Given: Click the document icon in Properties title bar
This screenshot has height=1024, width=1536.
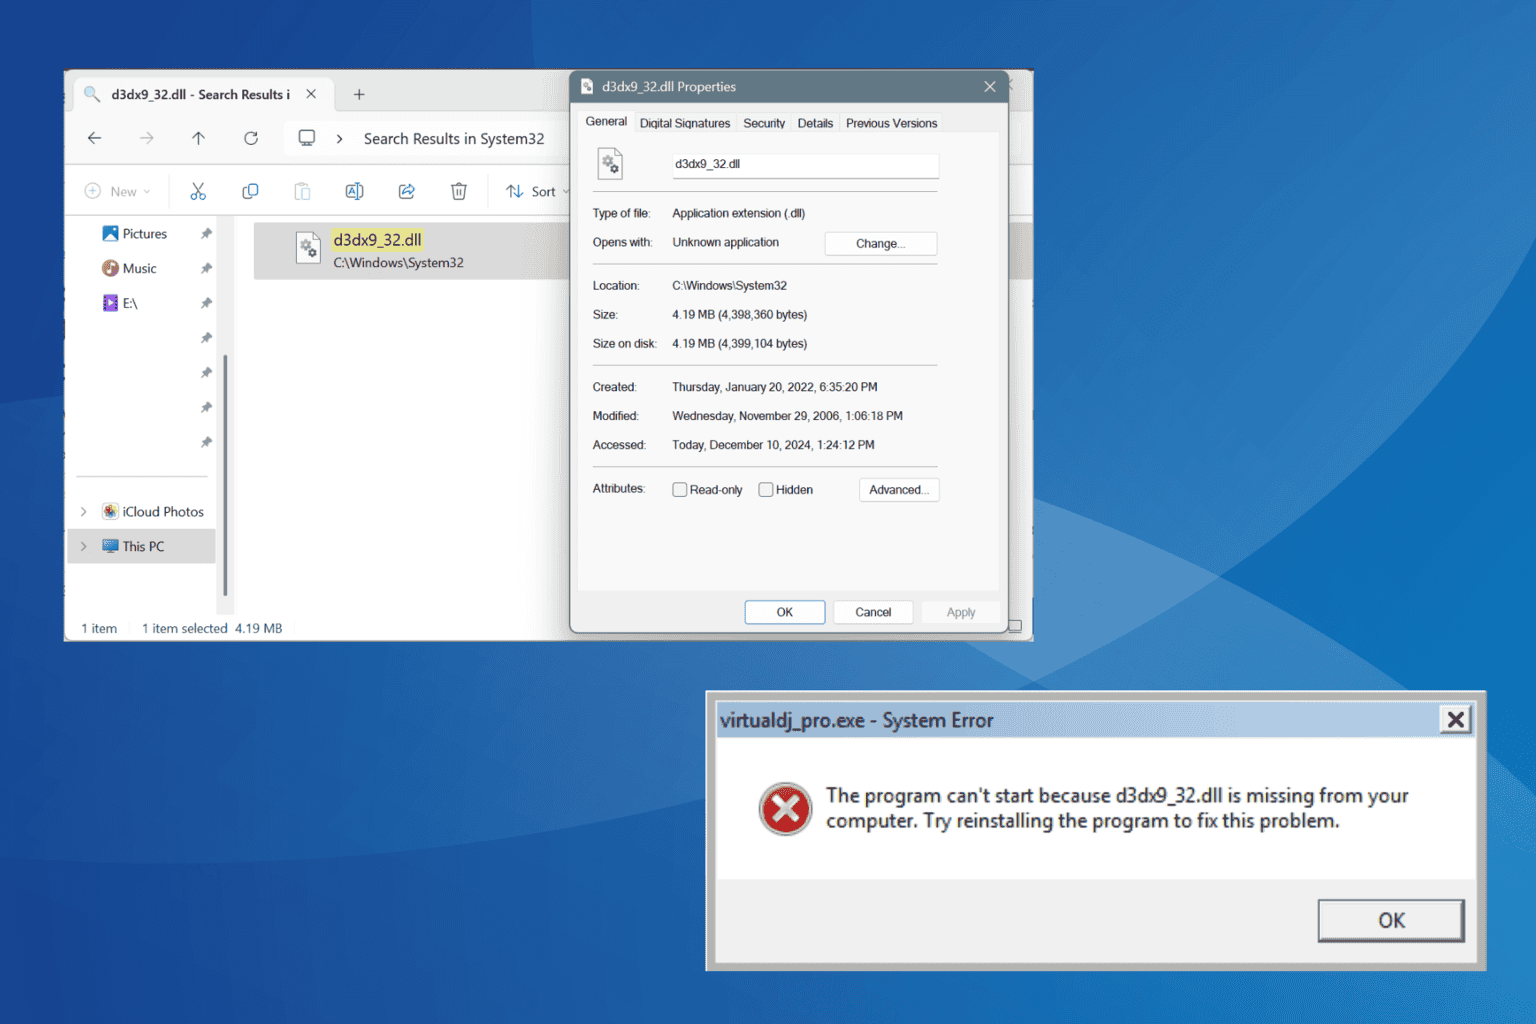Looking at the screenshot, I should pyautogui.click(x=587, y=87).
